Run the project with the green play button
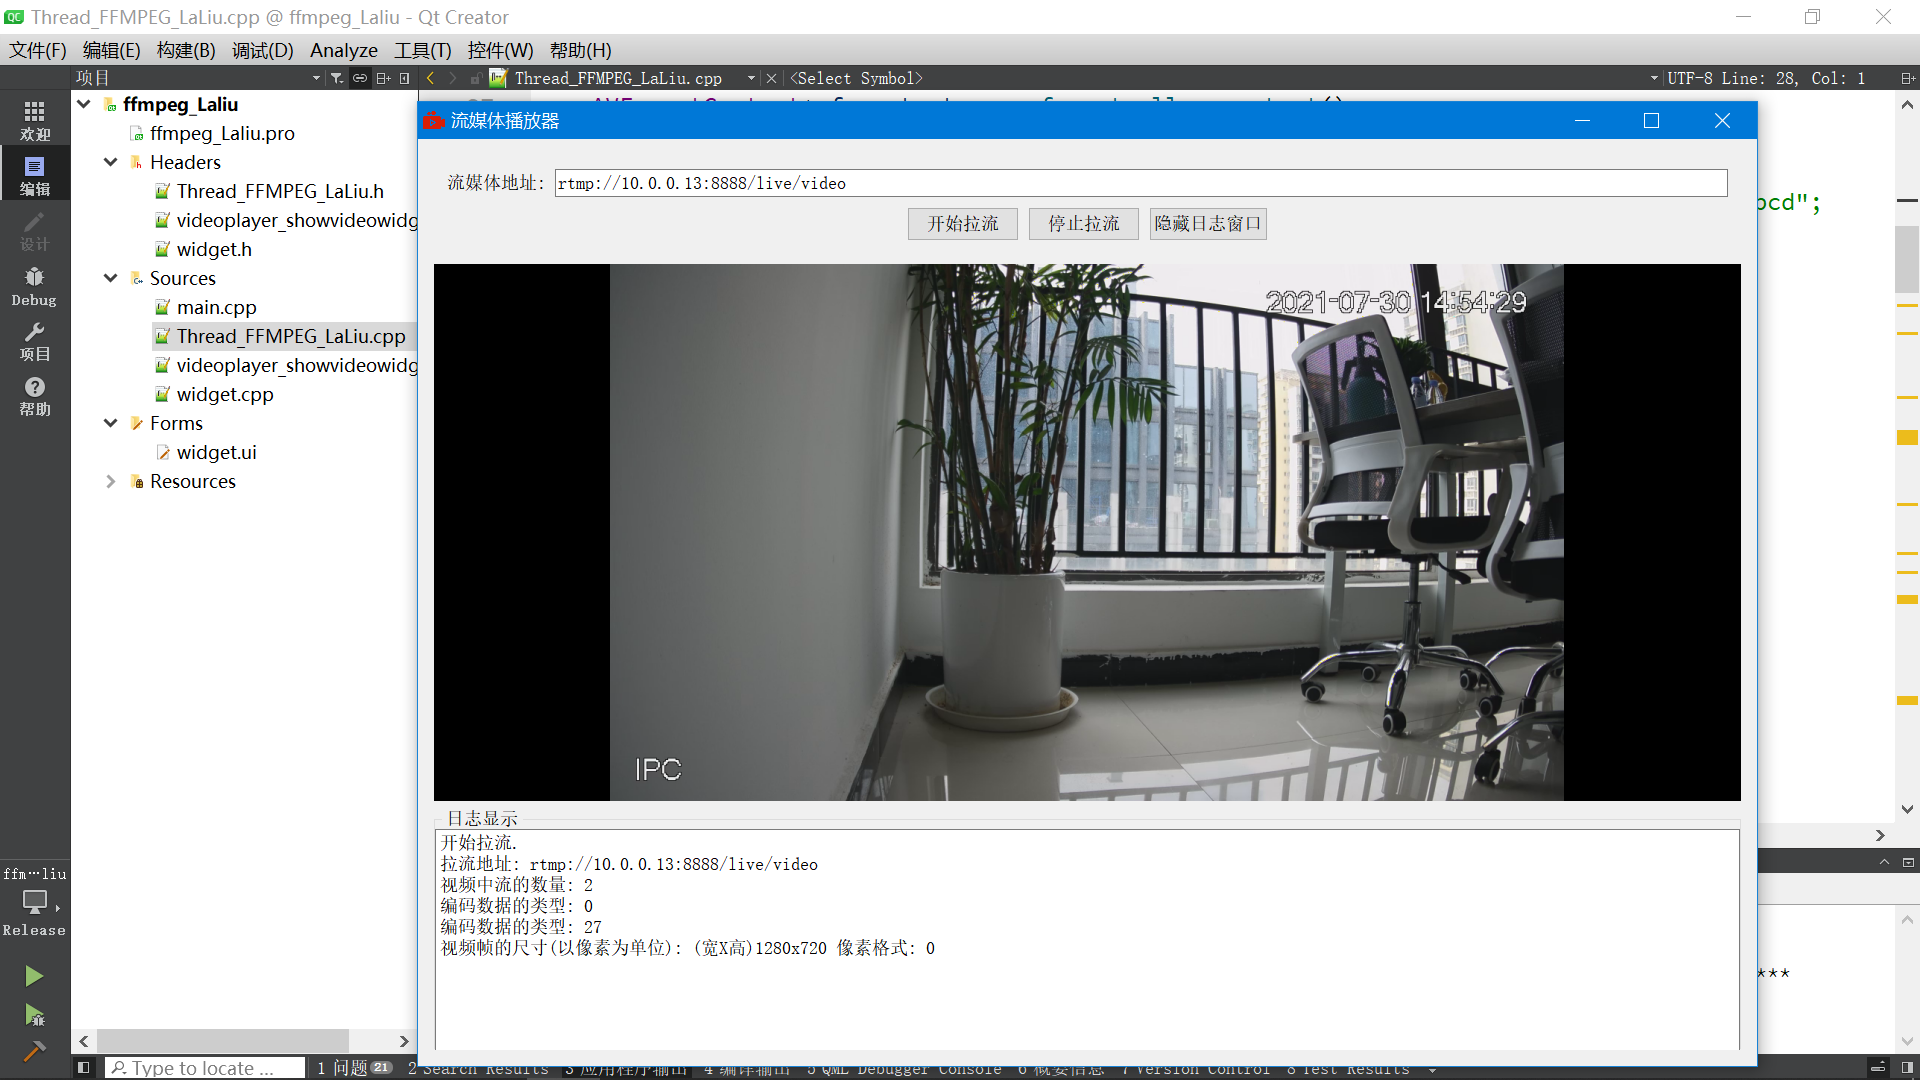The image size is (1920, 1080). coord(33,975)
